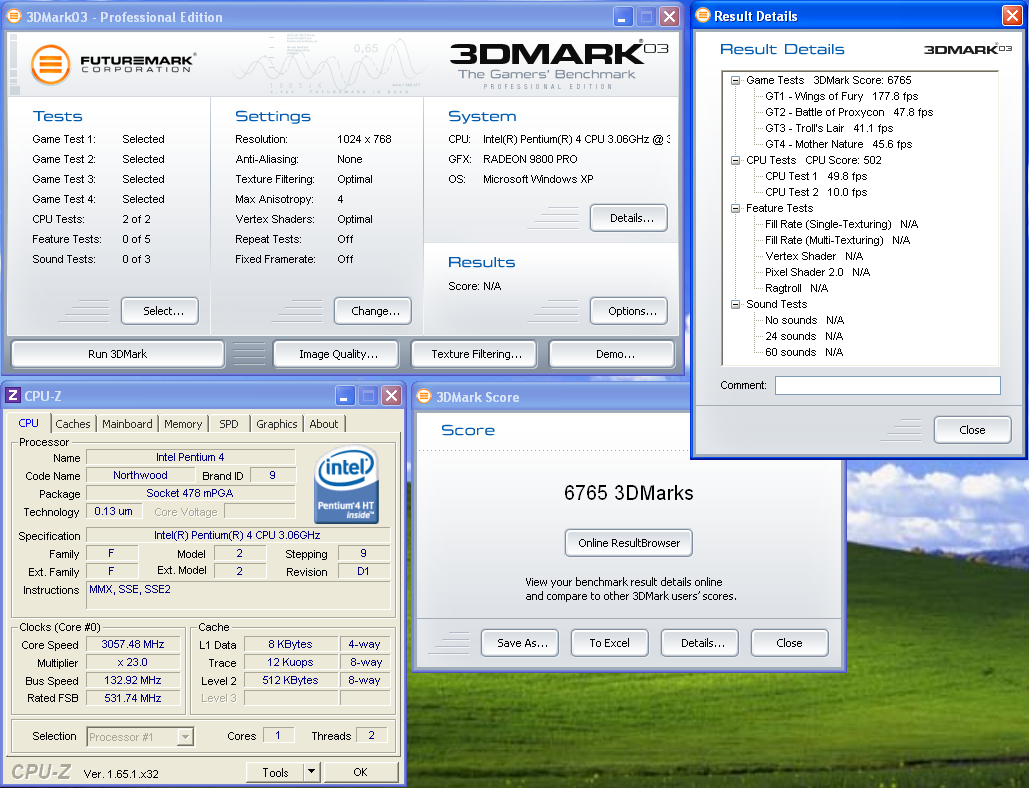Select GT1 - Wings of Fury row
The image size is (1029, 788).
[x=841, y=96]
